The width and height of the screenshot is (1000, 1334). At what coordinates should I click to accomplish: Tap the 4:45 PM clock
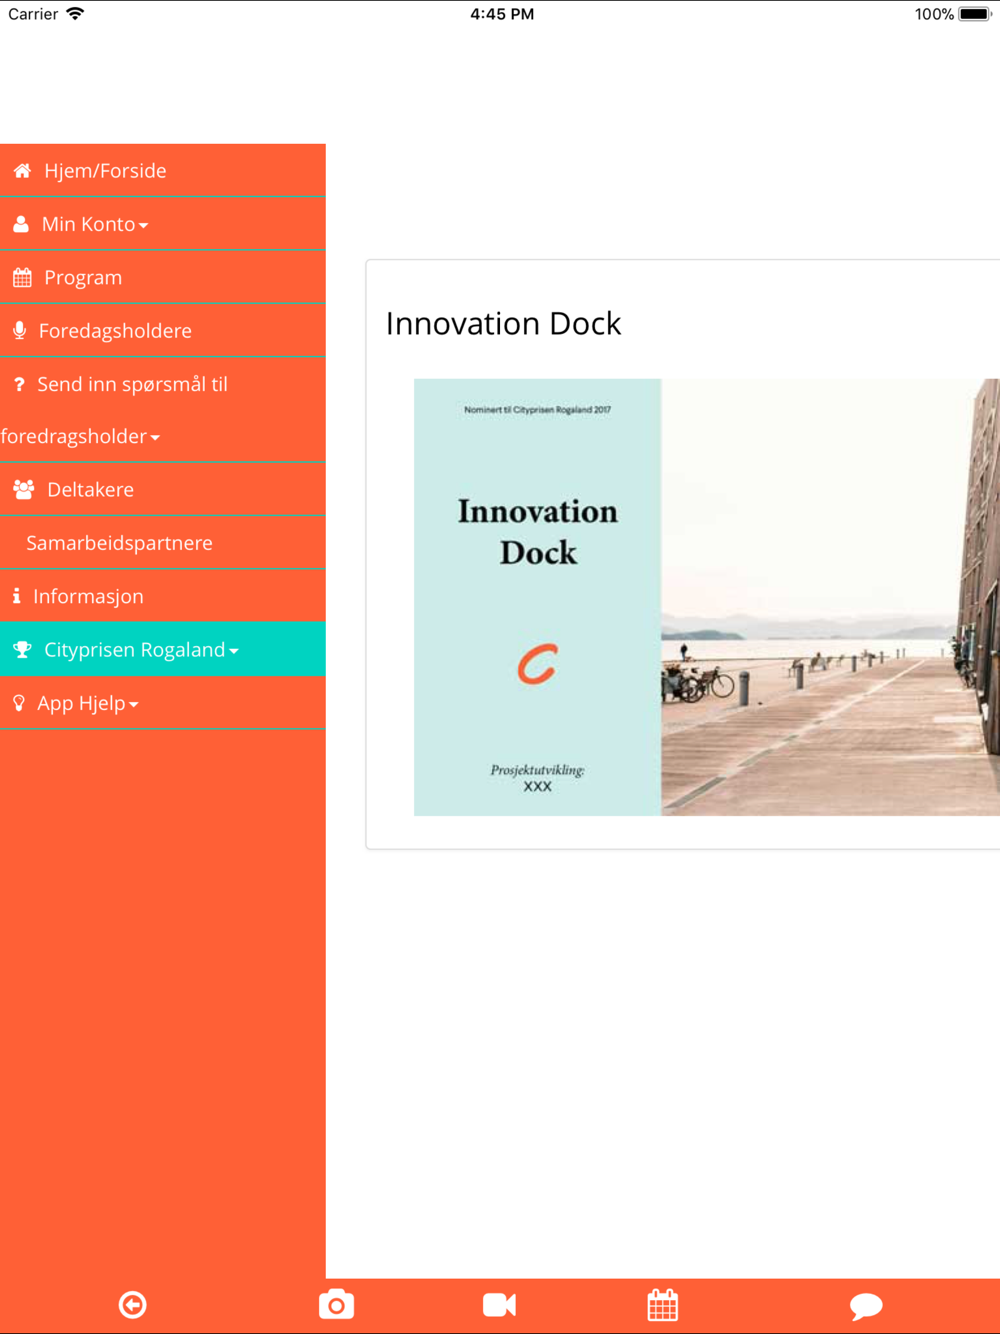click(502, 14)
